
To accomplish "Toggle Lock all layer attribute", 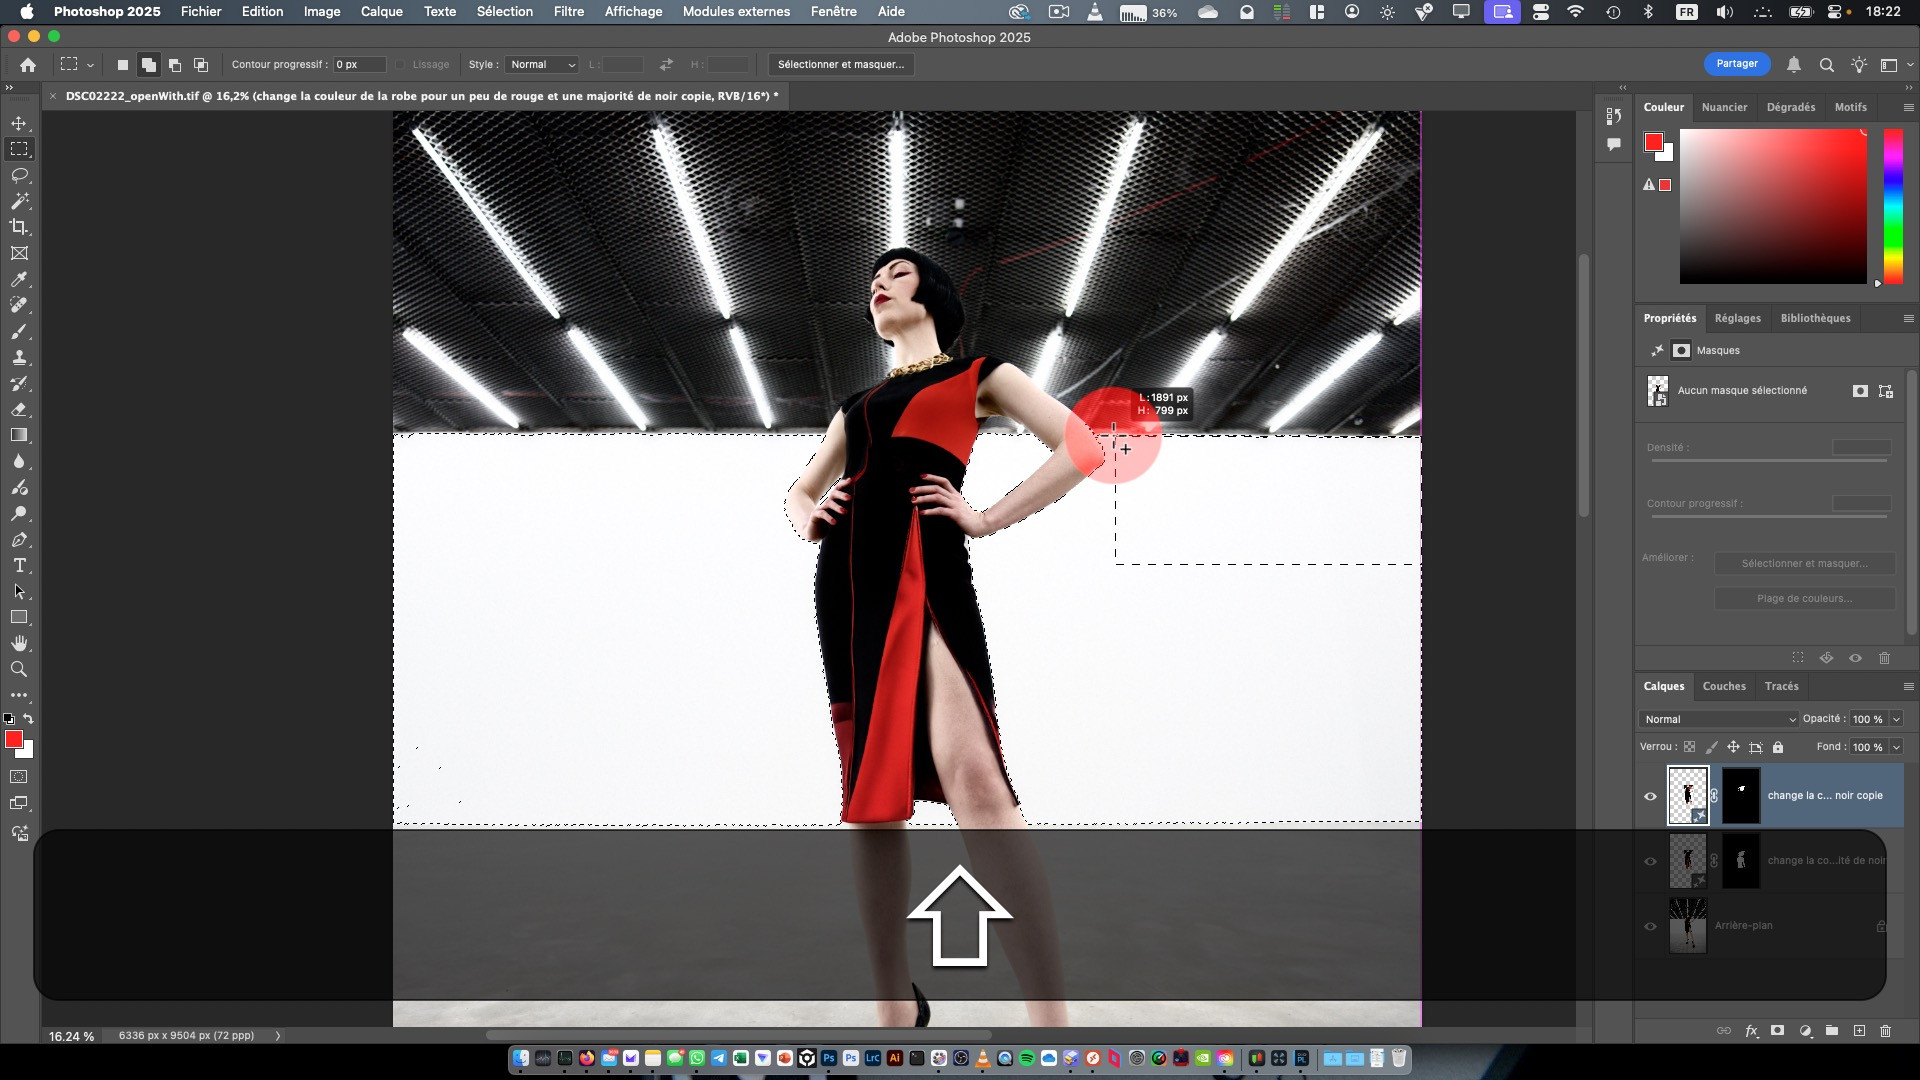I will [x=1778, y=747].
